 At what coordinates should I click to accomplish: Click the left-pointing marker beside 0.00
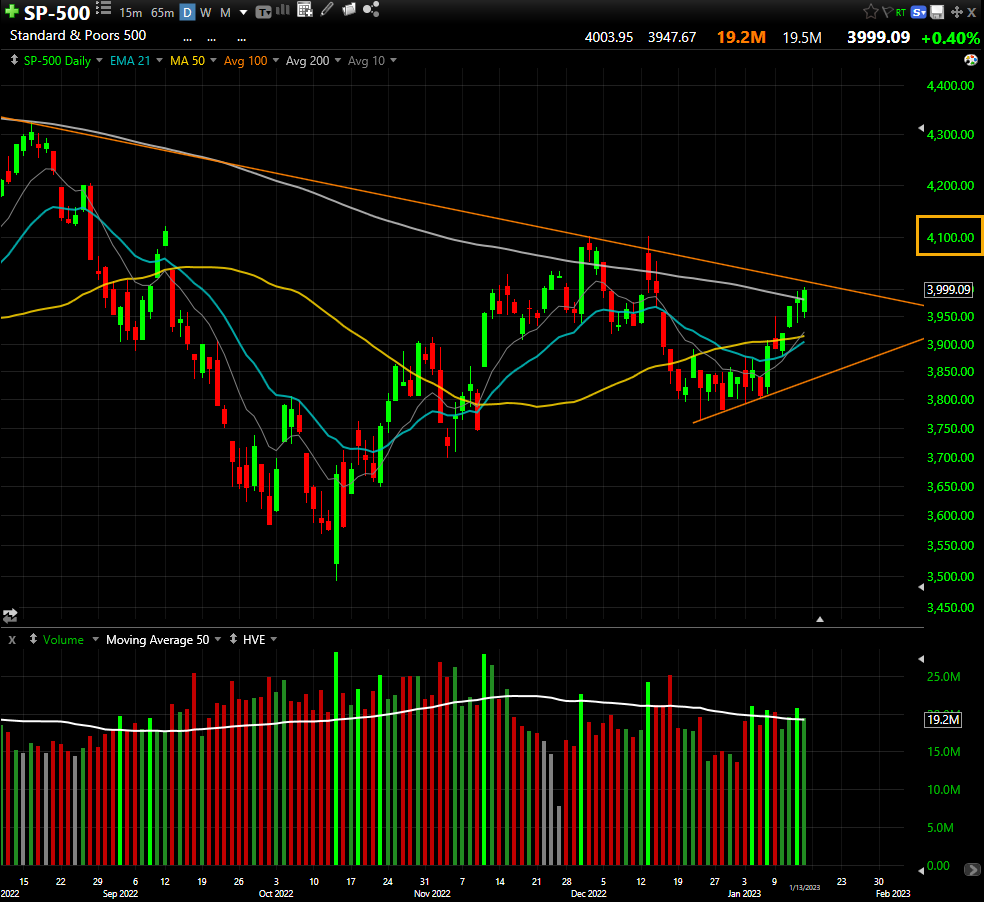(x=921, y=870)
